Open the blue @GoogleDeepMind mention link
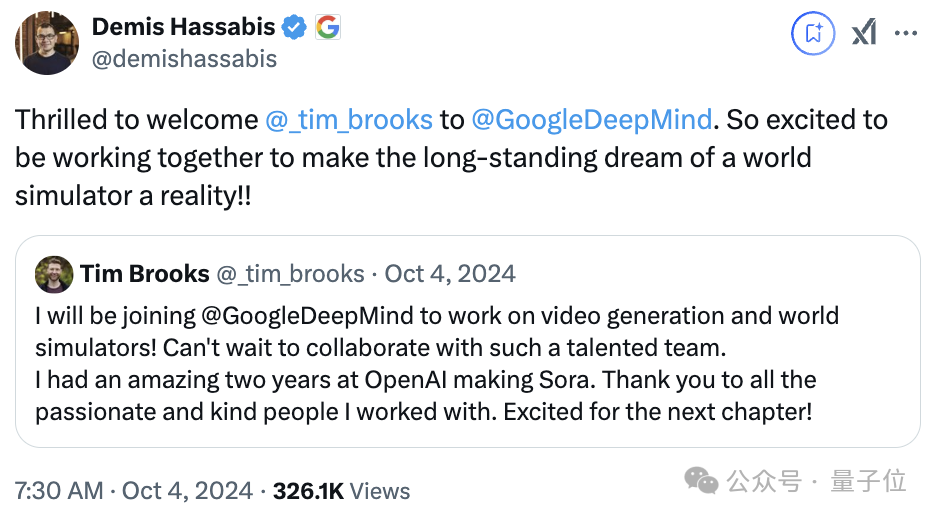This screenshot has height=518, width=936. click(592, 120)
